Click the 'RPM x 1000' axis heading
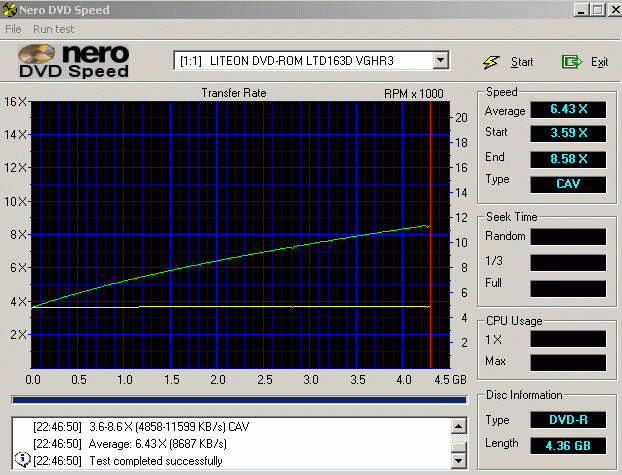Screen dimensions: 622x475 [413, 94]
